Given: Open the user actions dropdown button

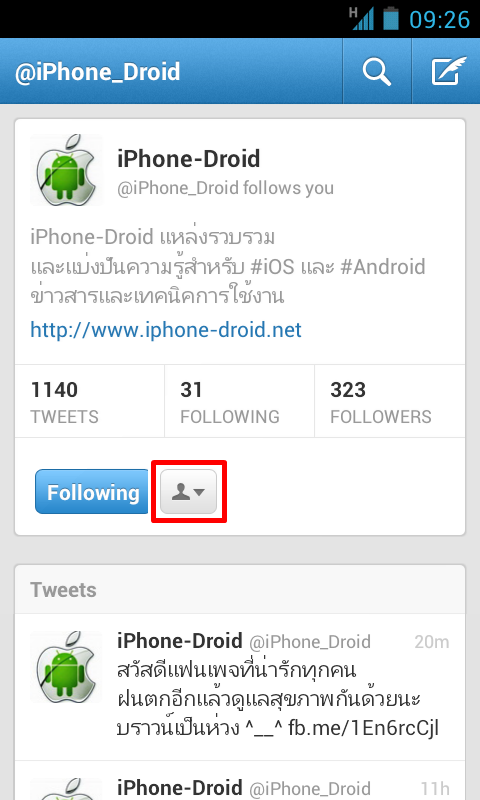Looking at the screenshot, I should pyautogui.click(x=188, y=492).
